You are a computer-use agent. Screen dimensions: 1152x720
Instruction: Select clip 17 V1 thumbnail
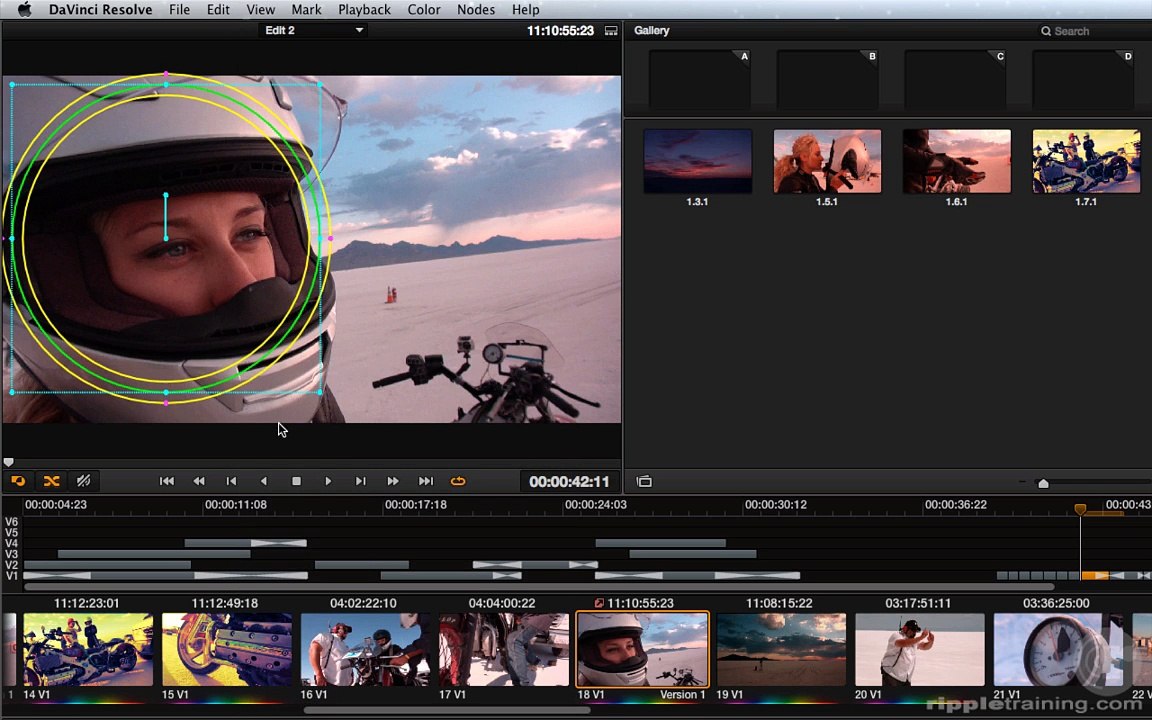coord(504,650)
